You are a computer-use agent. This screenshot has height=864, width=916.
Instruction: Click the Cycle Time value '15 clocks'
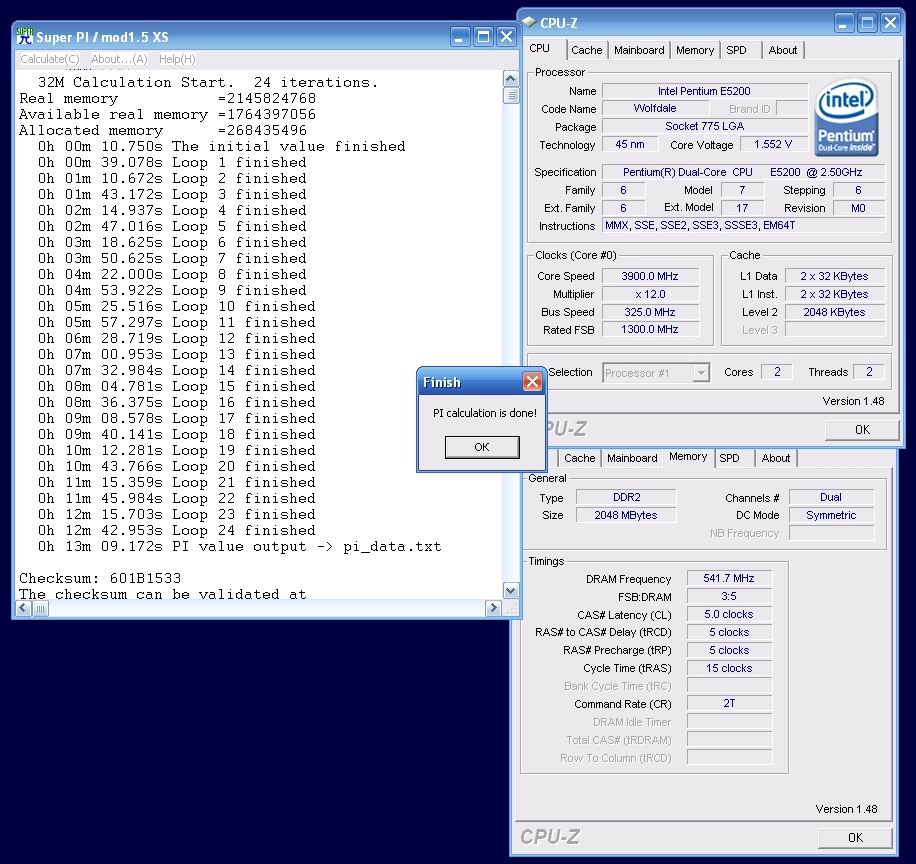(729, 668)
